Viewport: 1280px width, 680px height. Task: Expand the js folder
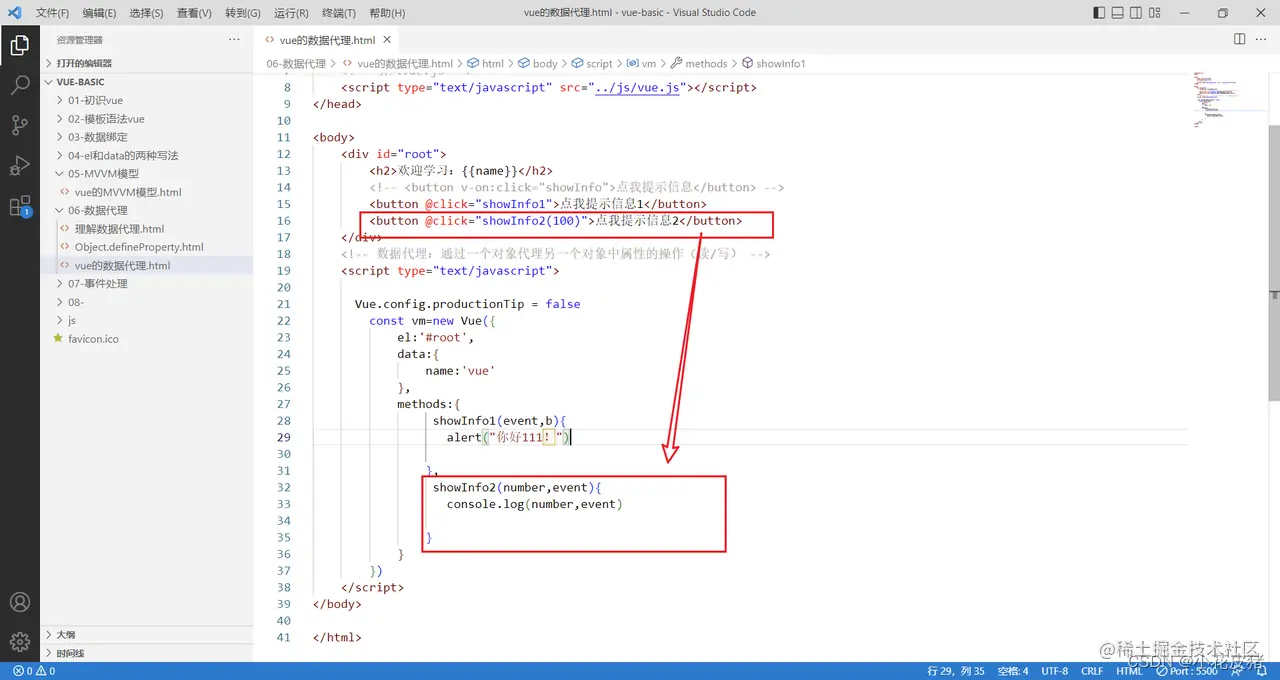[146, 320]
